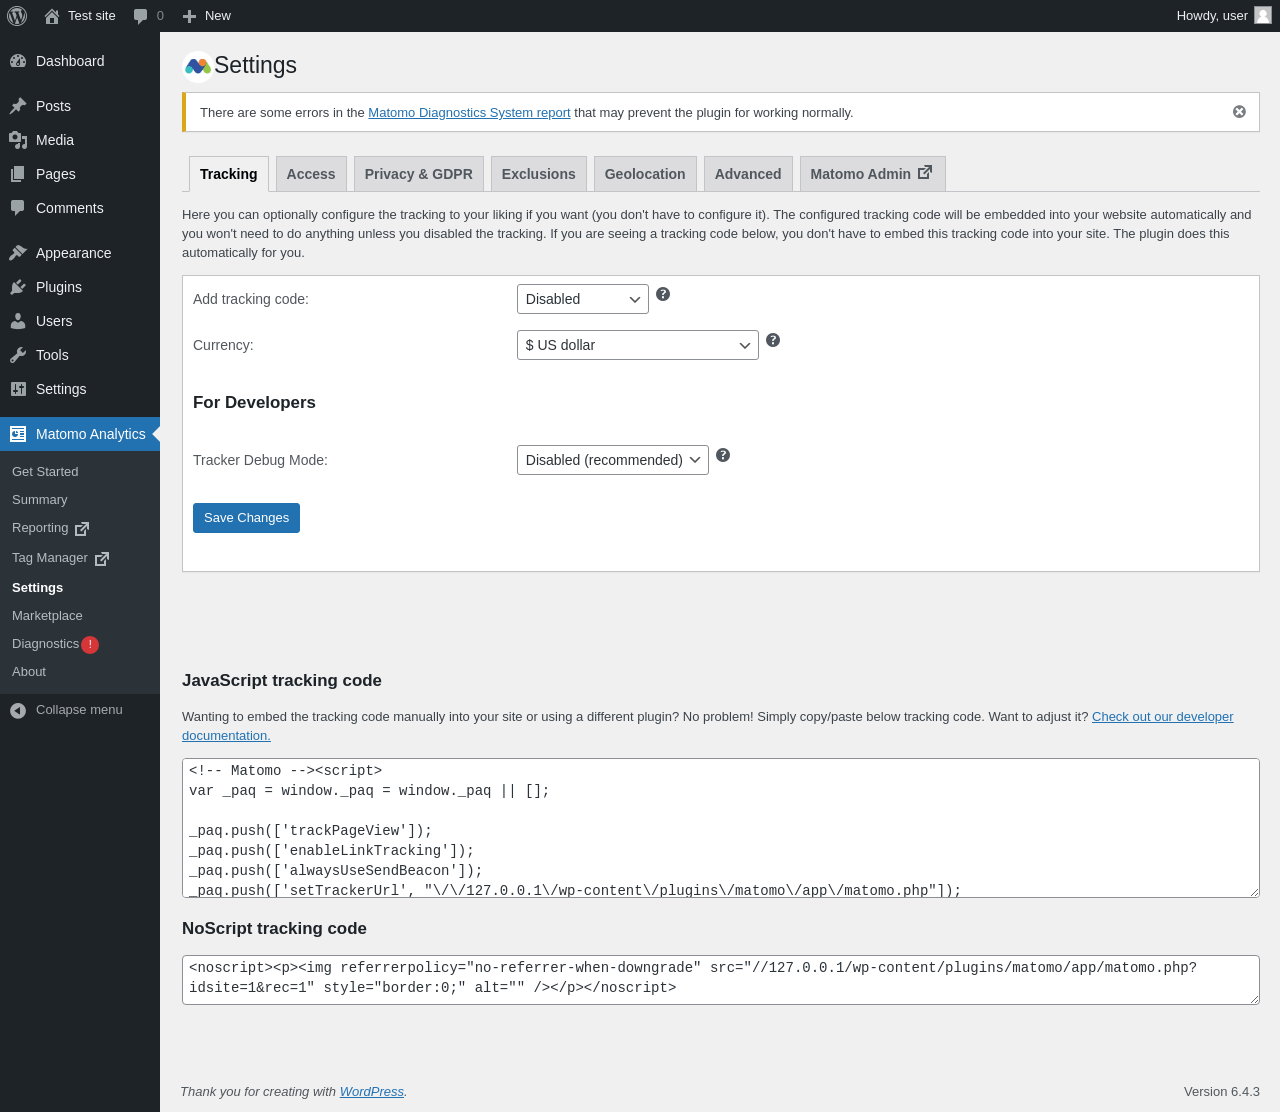Click the JavaScript tracking code heading
This screenshot has height=1112, width=1280.
click(x=282, y=681)
